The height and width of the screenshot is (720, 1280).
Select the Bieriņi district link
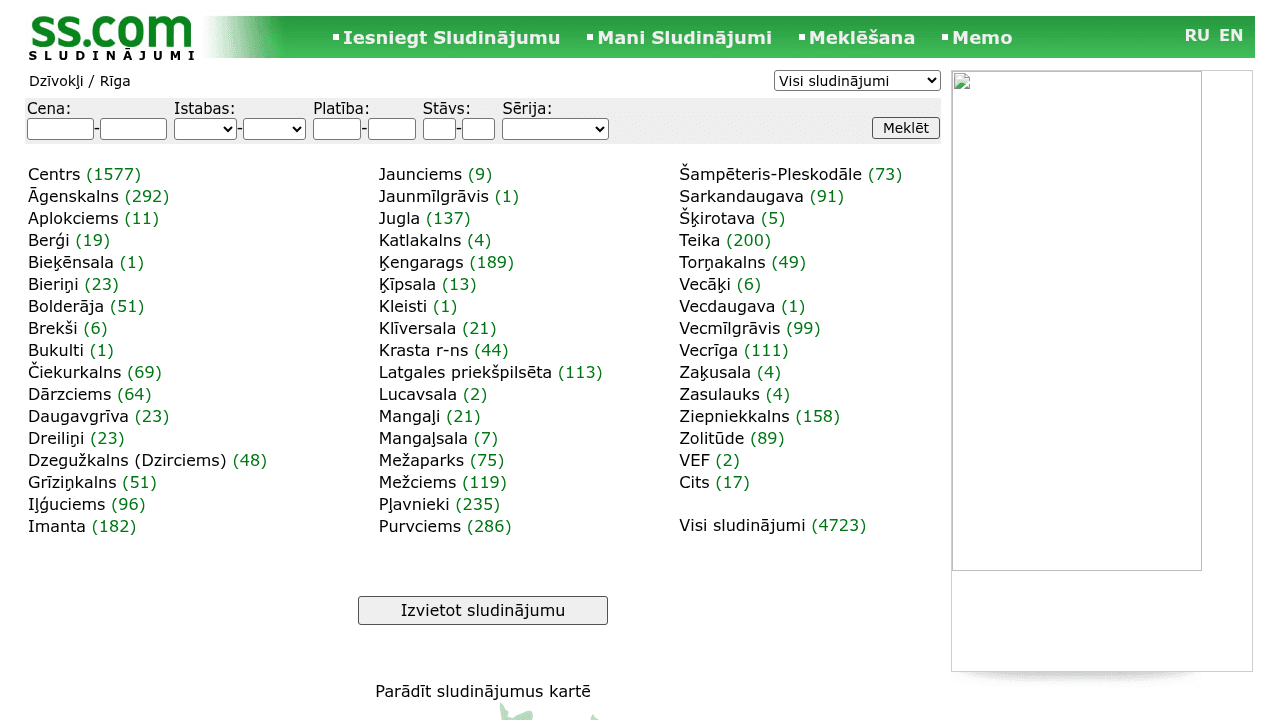(x=53, y=284)
